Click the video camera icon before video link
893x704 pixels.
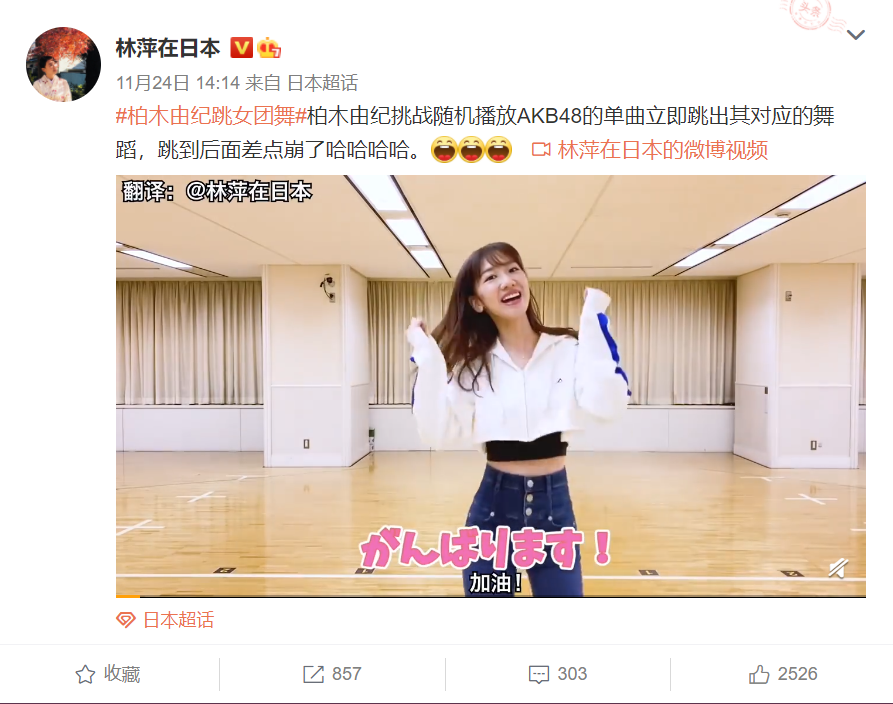pyautogui.click(x=540, y=150)
